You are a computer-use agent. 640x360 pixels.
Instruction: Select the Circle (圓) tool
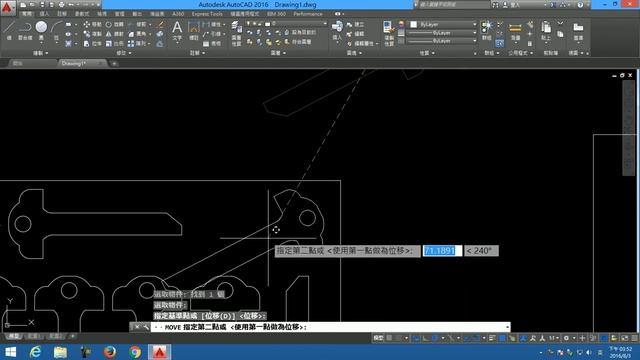(x=41, y=30)
